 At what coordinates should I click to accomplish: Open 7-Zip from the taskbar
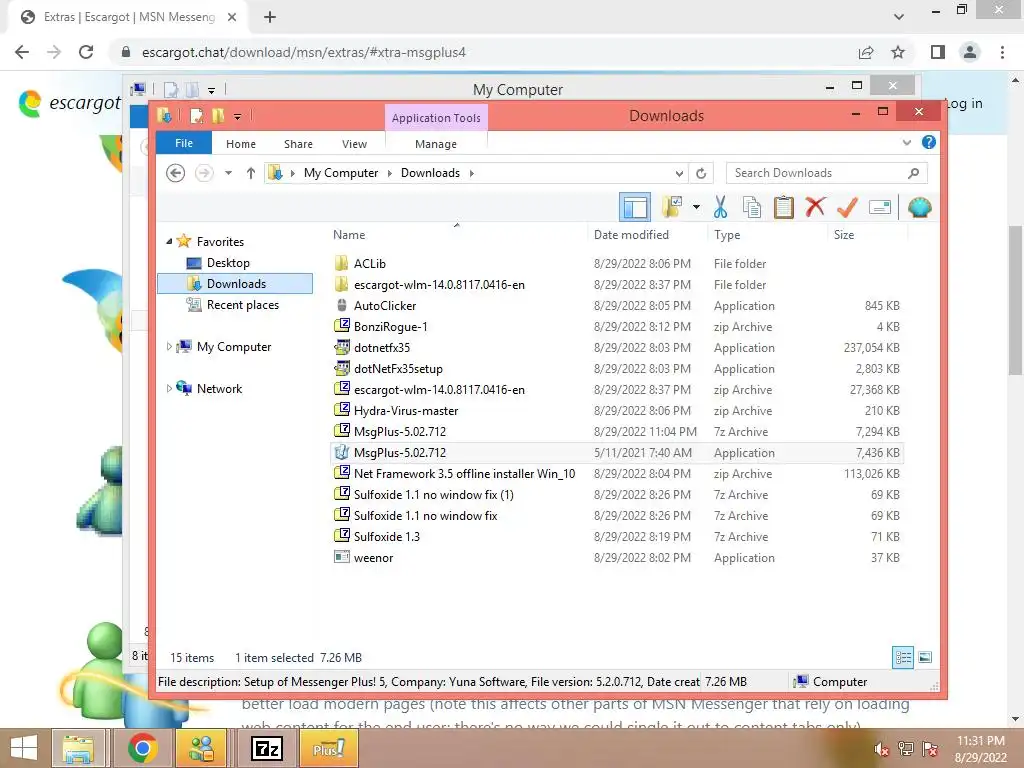(266, 748)
